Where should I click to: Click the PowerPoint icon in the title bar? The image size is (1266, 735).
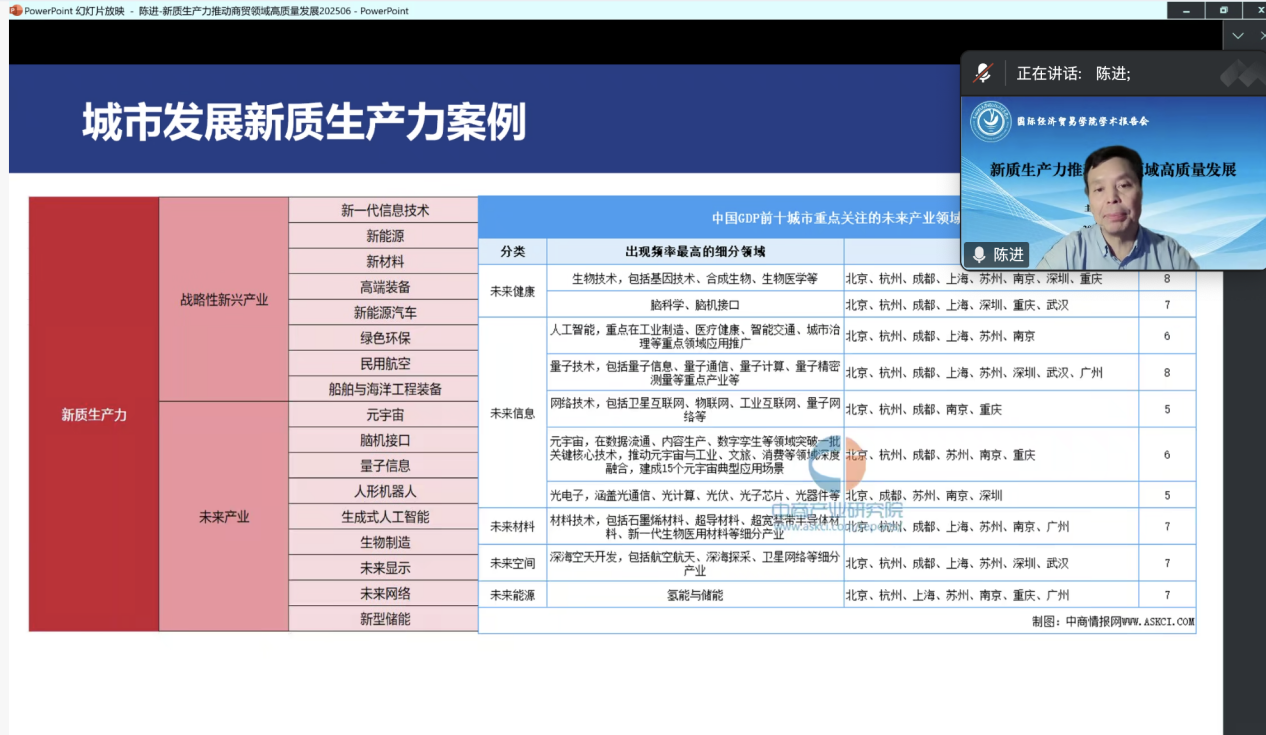[x=15, y=10]
